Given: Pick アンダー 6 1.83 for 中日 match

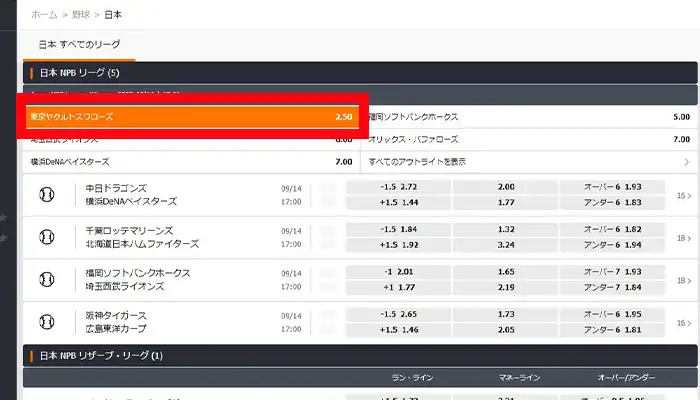Looking at the screenshot, I should point(612,203).
